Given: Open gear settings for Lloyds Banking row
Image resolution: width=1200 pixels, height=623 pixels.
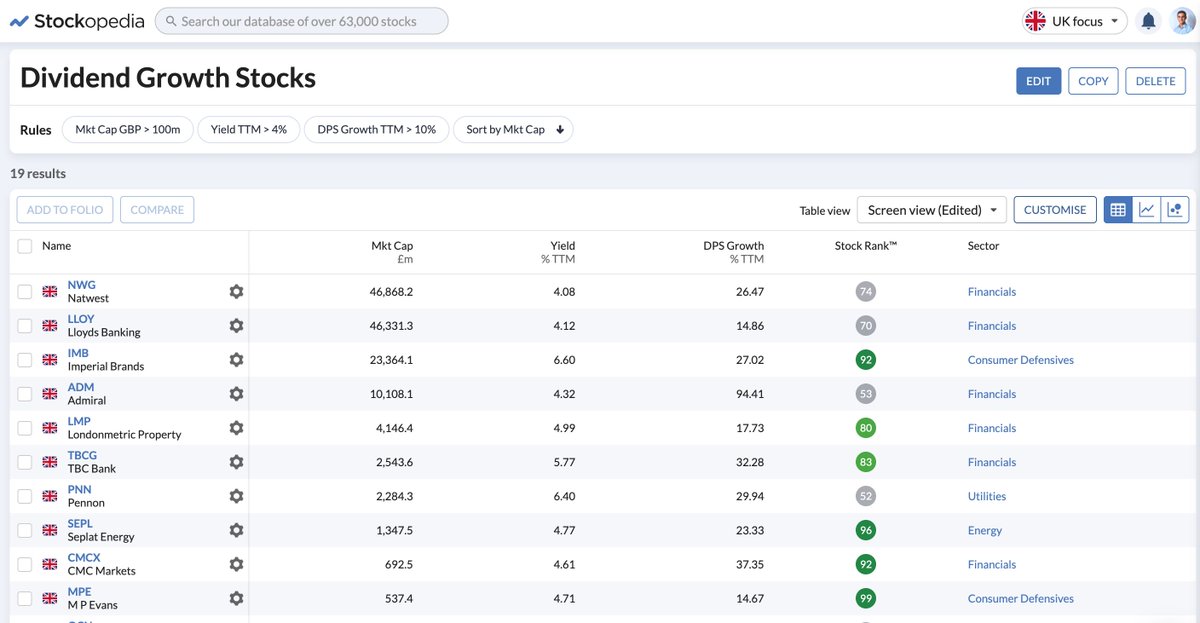Looking at the screenshot, I should pos(236,326).
